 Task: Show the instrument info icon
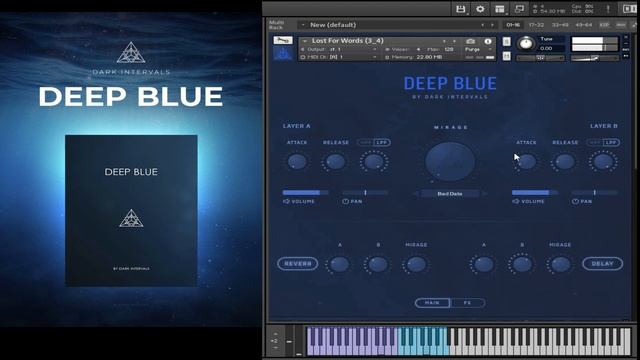pyautogui.click(x=488, y=41)
